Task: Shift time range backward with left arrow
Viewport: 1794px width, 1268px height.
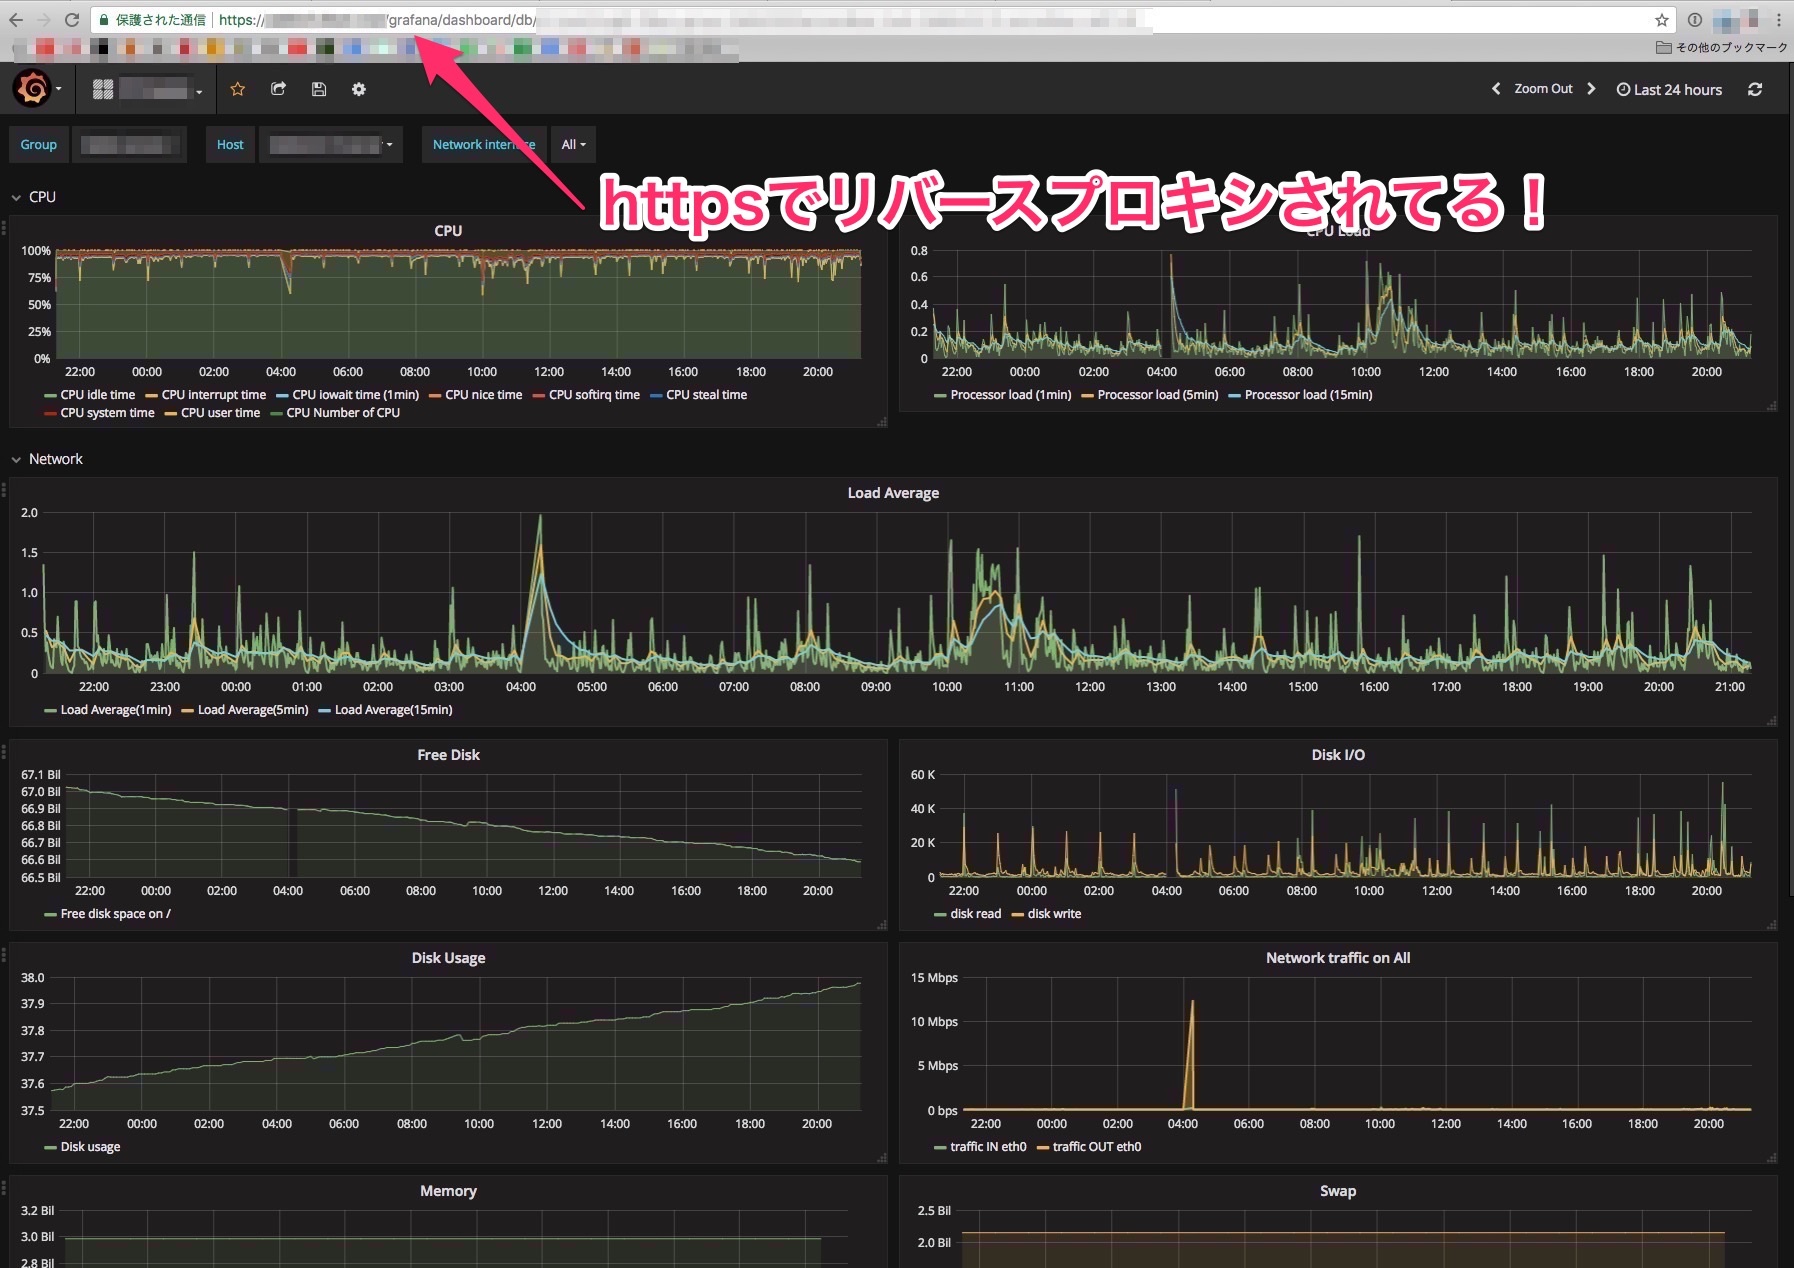Action: [x=1496, y=89]
